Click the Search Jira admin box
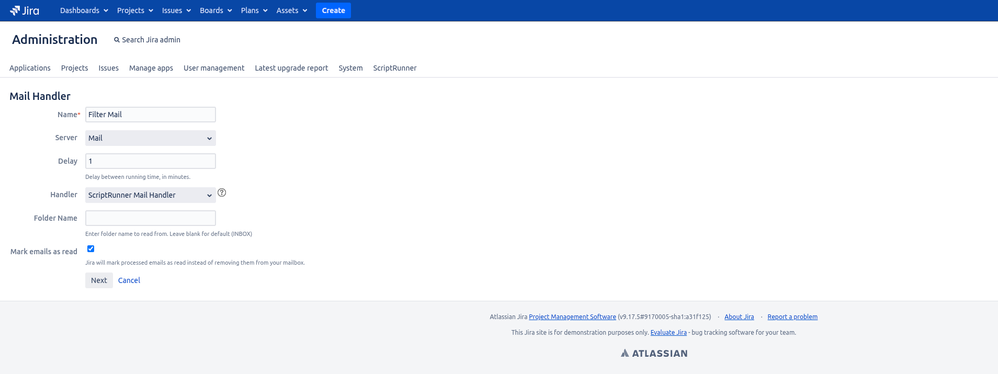 [147, 40]
